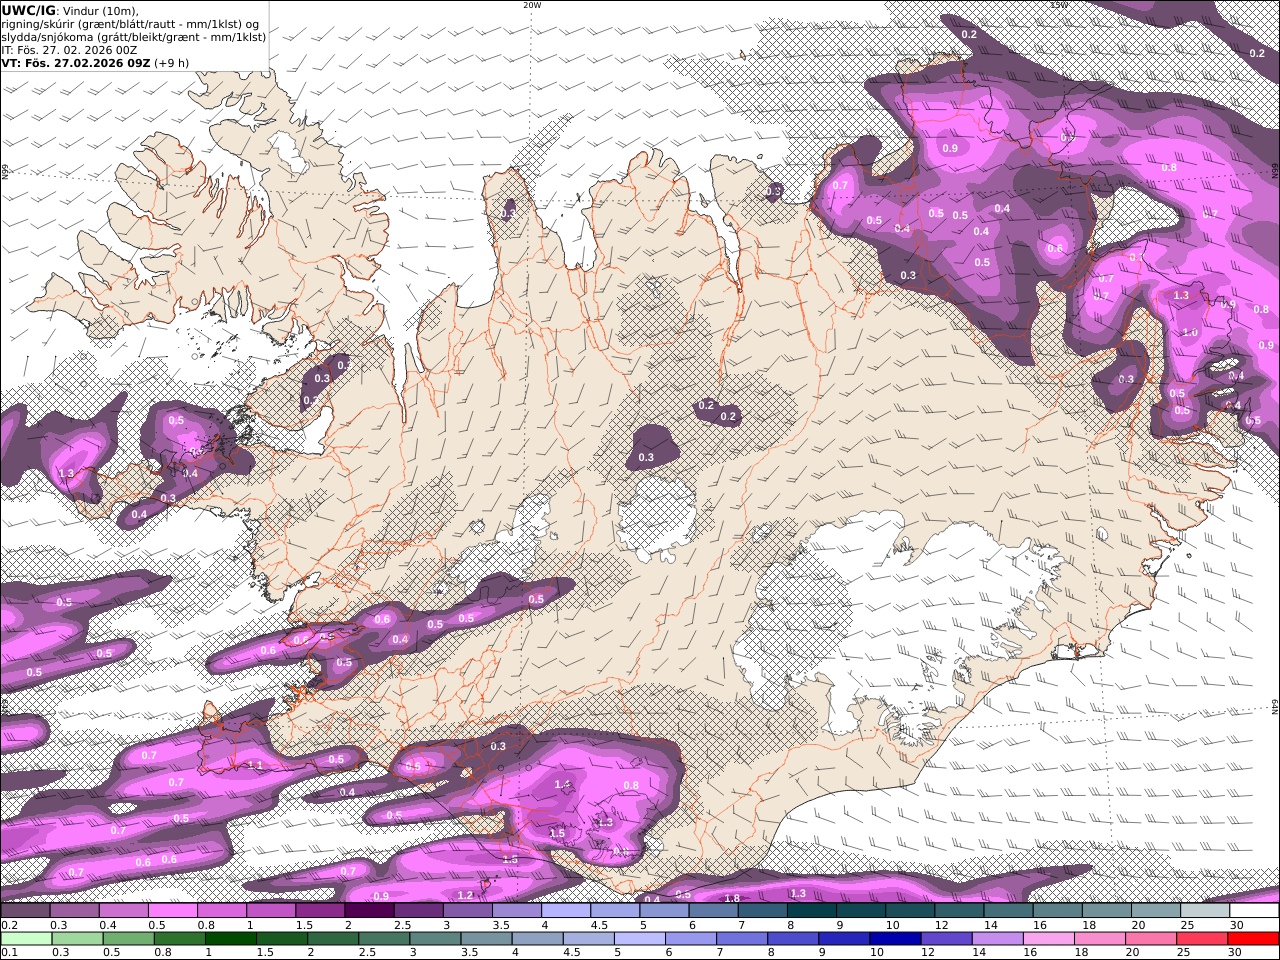Pick the light pink 16 swatch in rain legend
Viewport: 1280px width, 960px height.
point(1048,938)
